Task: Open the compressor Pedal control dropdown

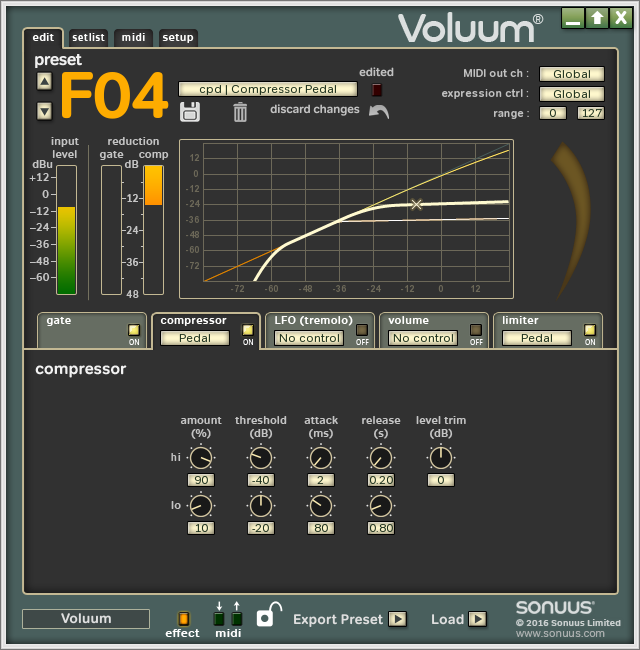Action: point(195,338)
